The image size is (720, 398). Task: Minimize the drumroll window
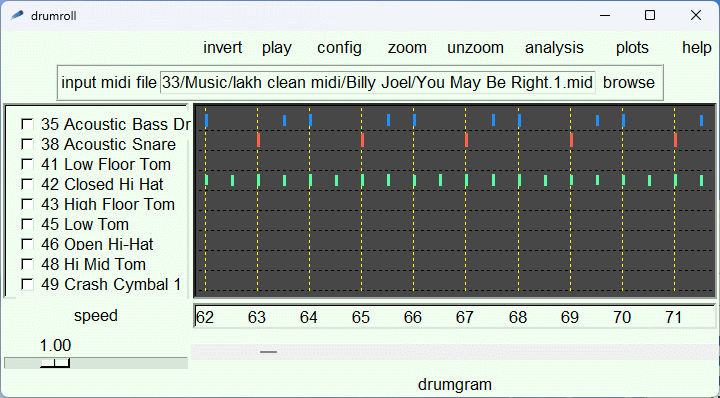click(605, 16)
